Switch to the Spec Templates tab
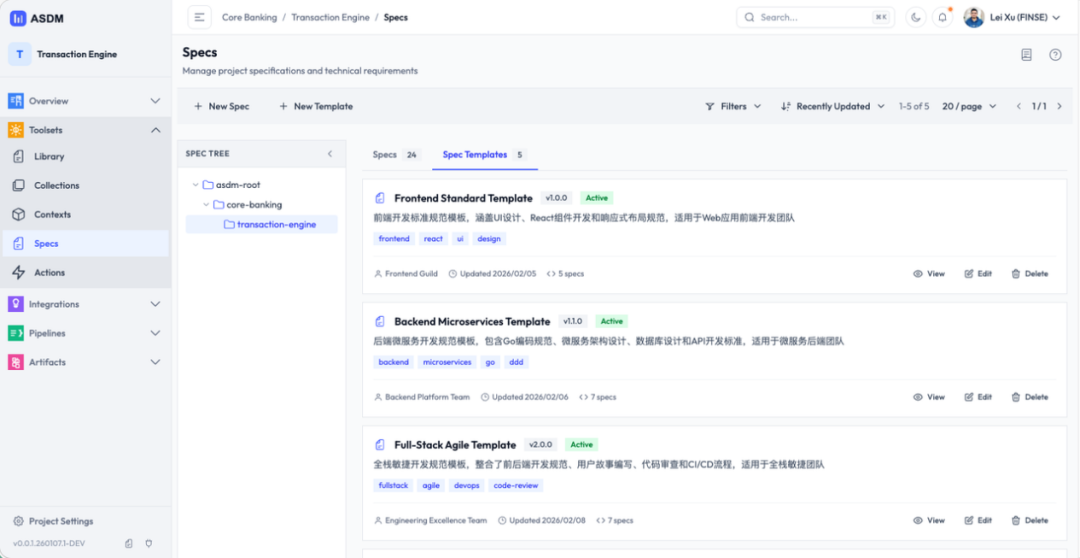1080x558 pixels. click(x=485, y=154)
